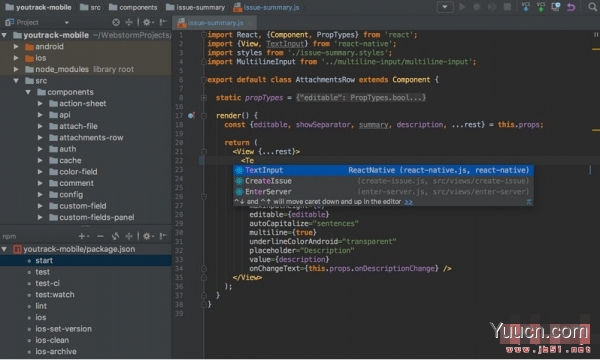Click the reload scripts icon in npm panel

tap(115, 236)
